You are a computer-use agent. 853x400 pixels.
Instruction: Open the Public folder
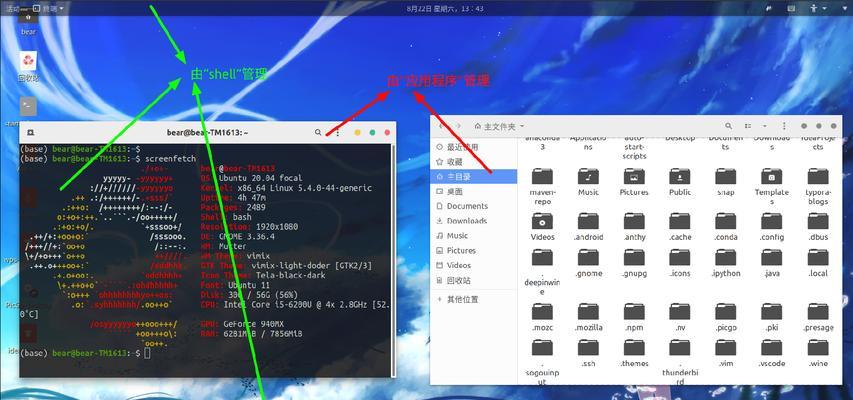[680, 182]
